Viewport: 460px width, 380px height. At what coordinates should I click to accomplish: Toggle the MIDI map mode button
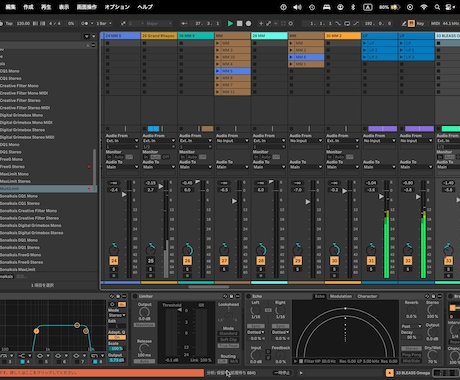(x=435, y=23)
